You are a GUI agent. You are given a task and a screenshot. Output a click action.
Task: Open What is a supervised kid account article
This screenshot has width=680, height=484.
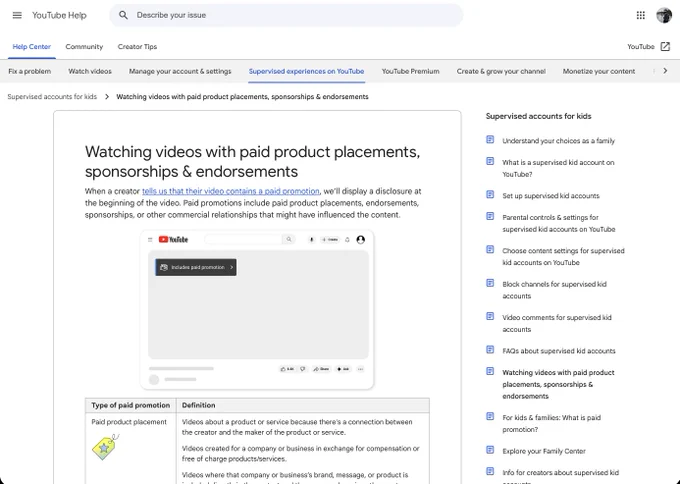[558, 168]
